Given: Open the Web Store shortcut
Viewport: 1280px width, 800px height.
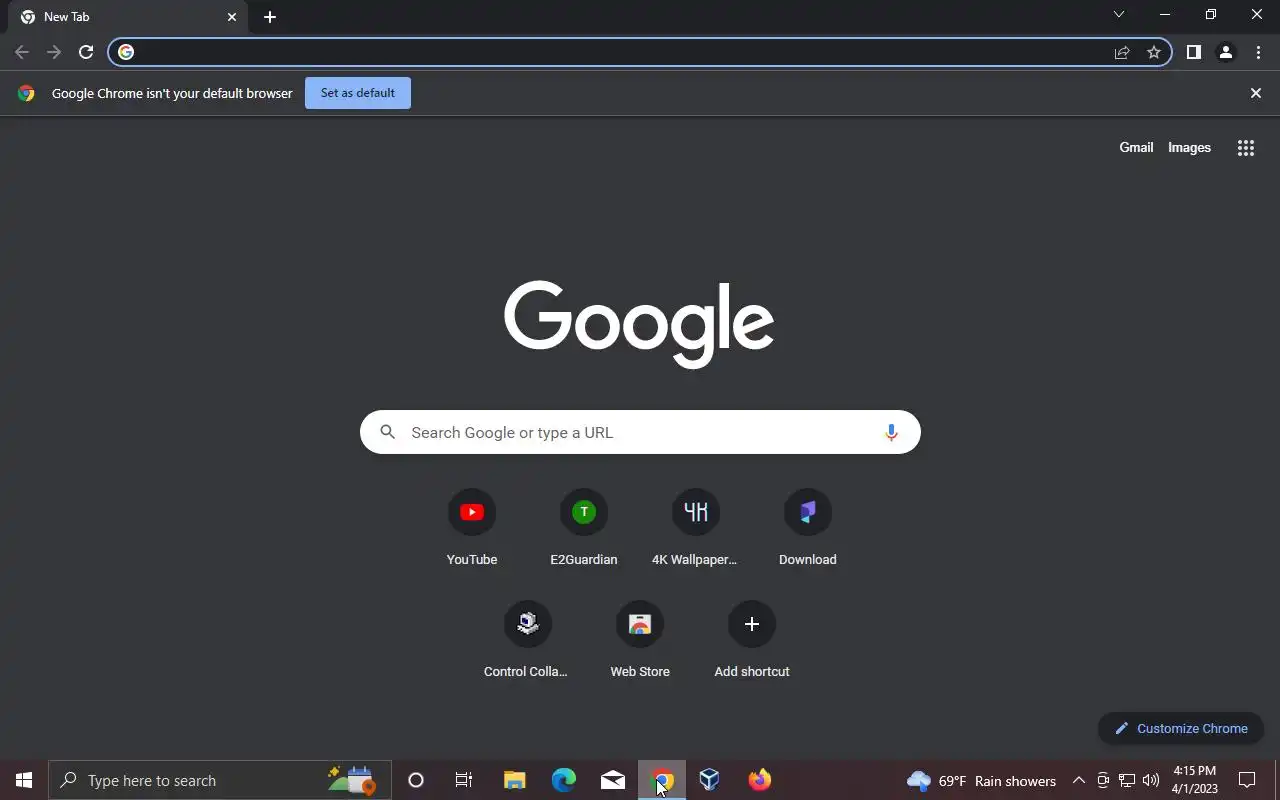Looking at the screenshot, I should pyautogui.click(x=640, y=640).
